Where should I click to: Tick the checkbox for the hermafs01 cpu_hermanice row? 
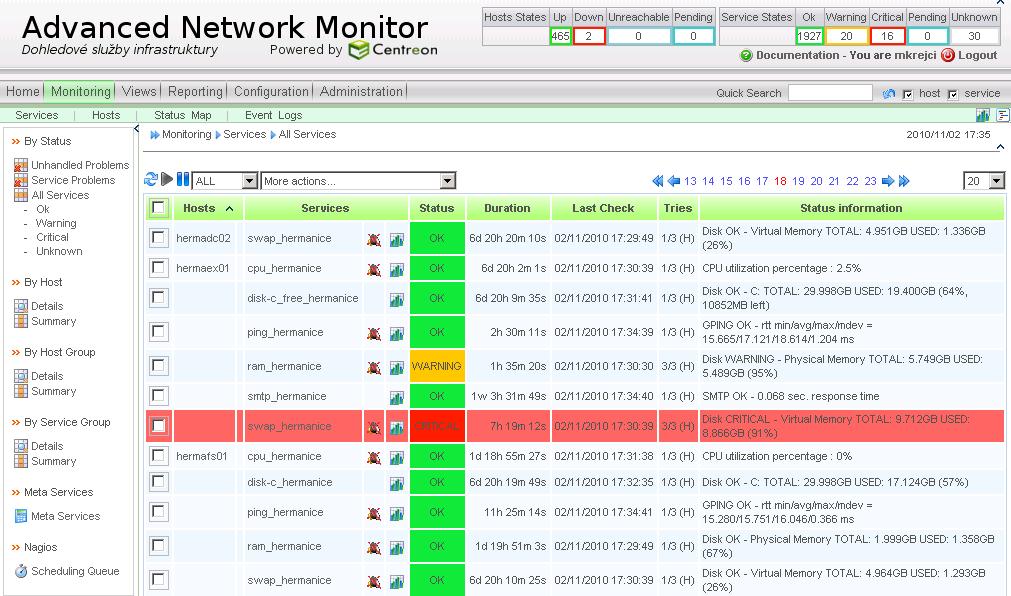pyautogui.click(x=158, y=456)
